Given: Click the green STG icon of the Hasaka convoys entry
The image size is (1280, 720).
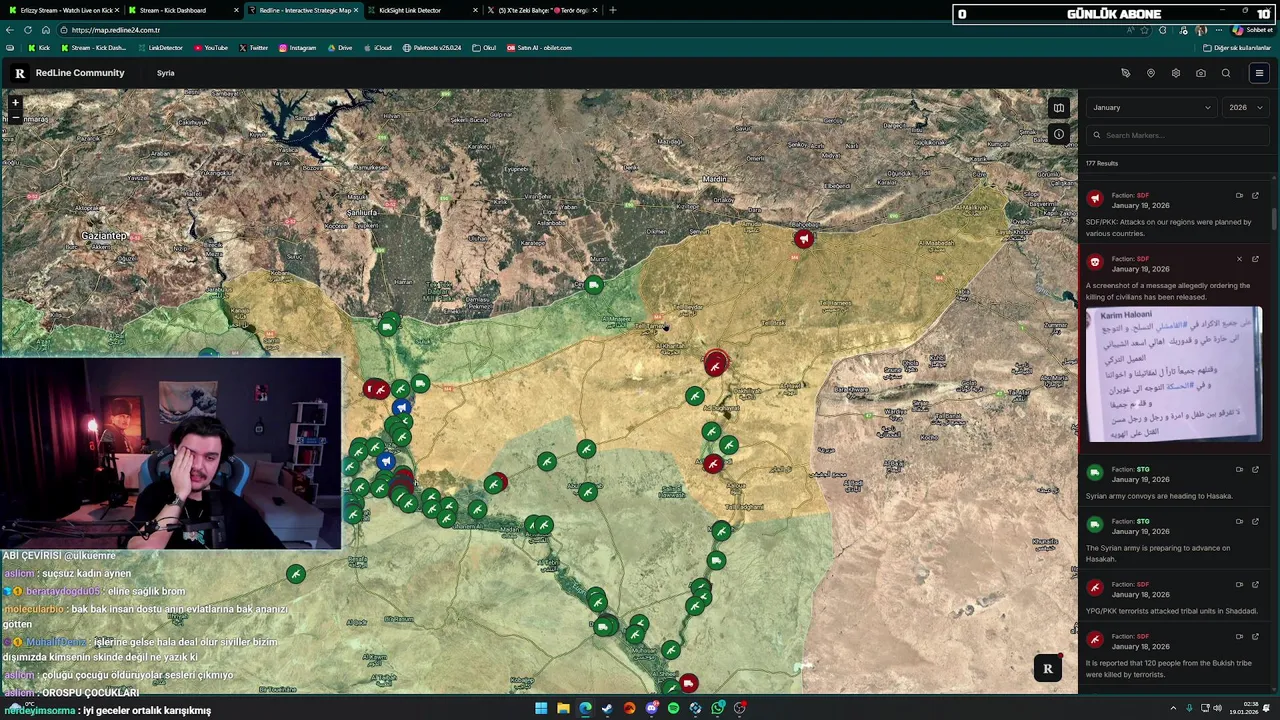Looking at the screenshot, I should (x=1095, y=473).
